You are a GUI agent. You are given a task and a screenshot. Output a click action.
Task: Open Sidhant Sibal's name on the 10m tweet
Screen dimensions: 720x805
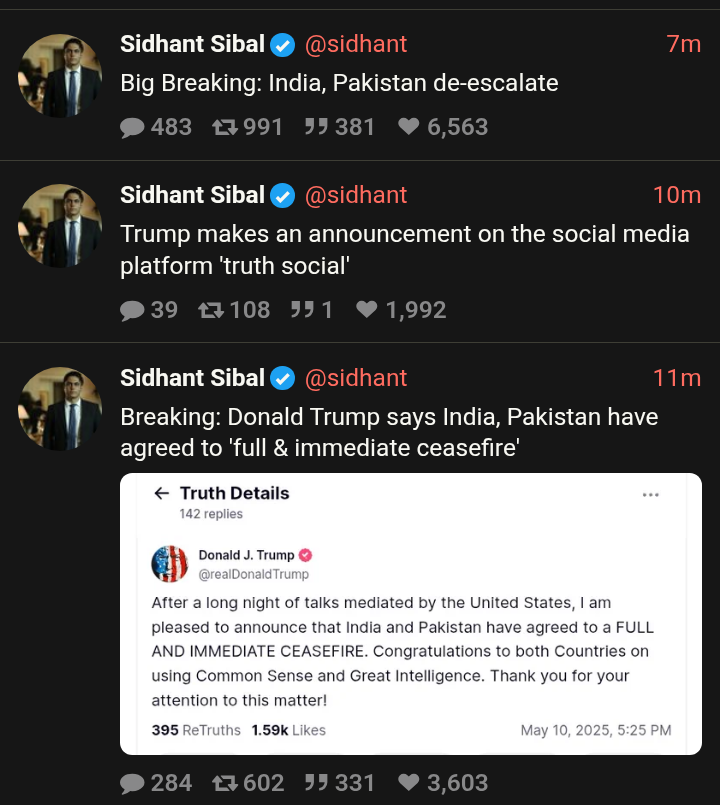coord(193,195)
